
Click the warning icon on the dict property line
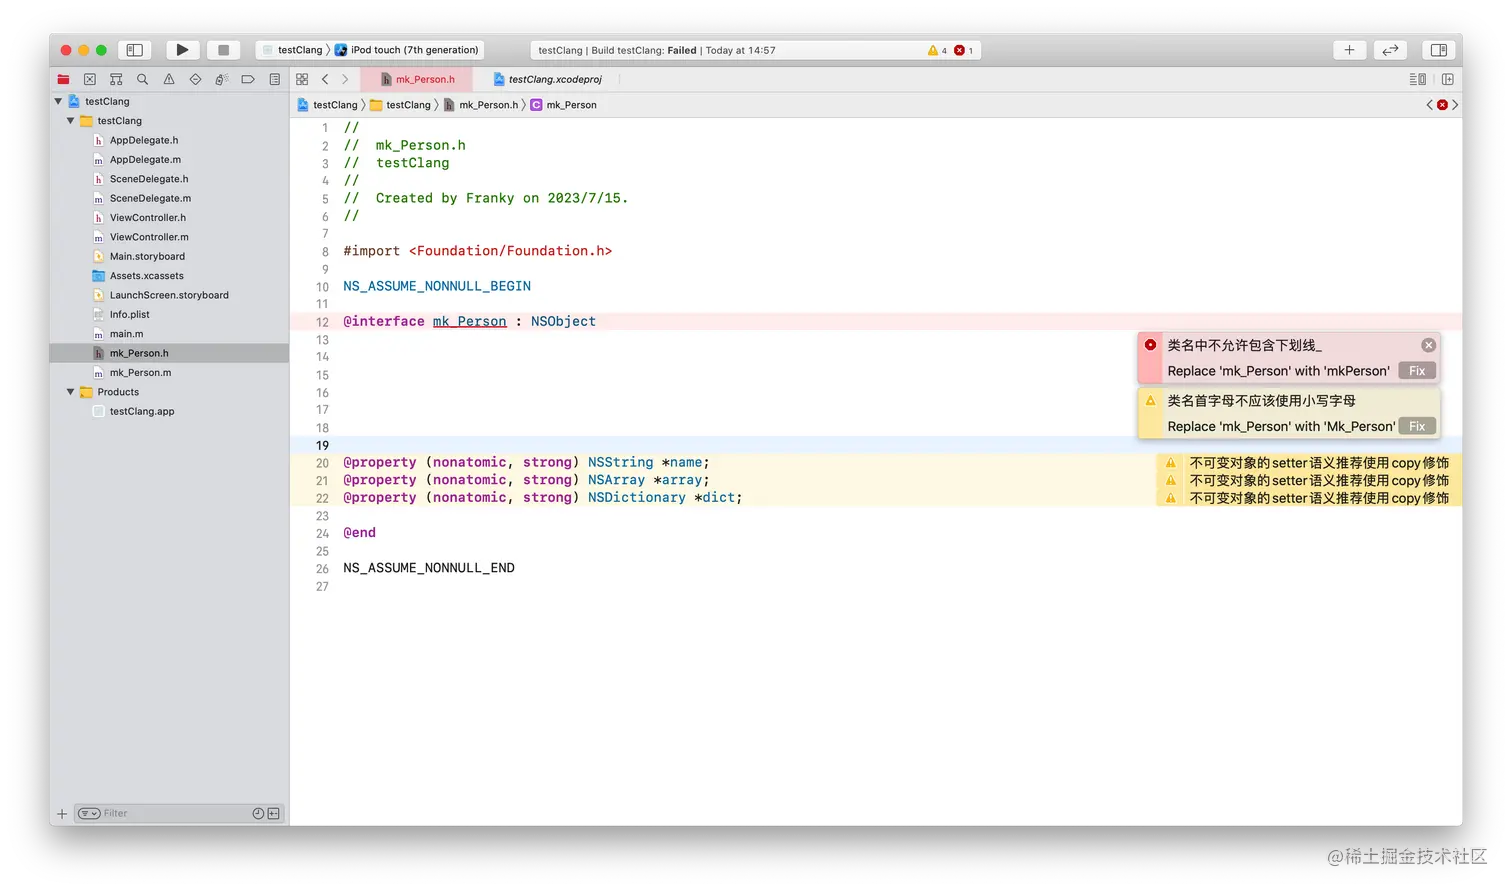(1171, 498)
